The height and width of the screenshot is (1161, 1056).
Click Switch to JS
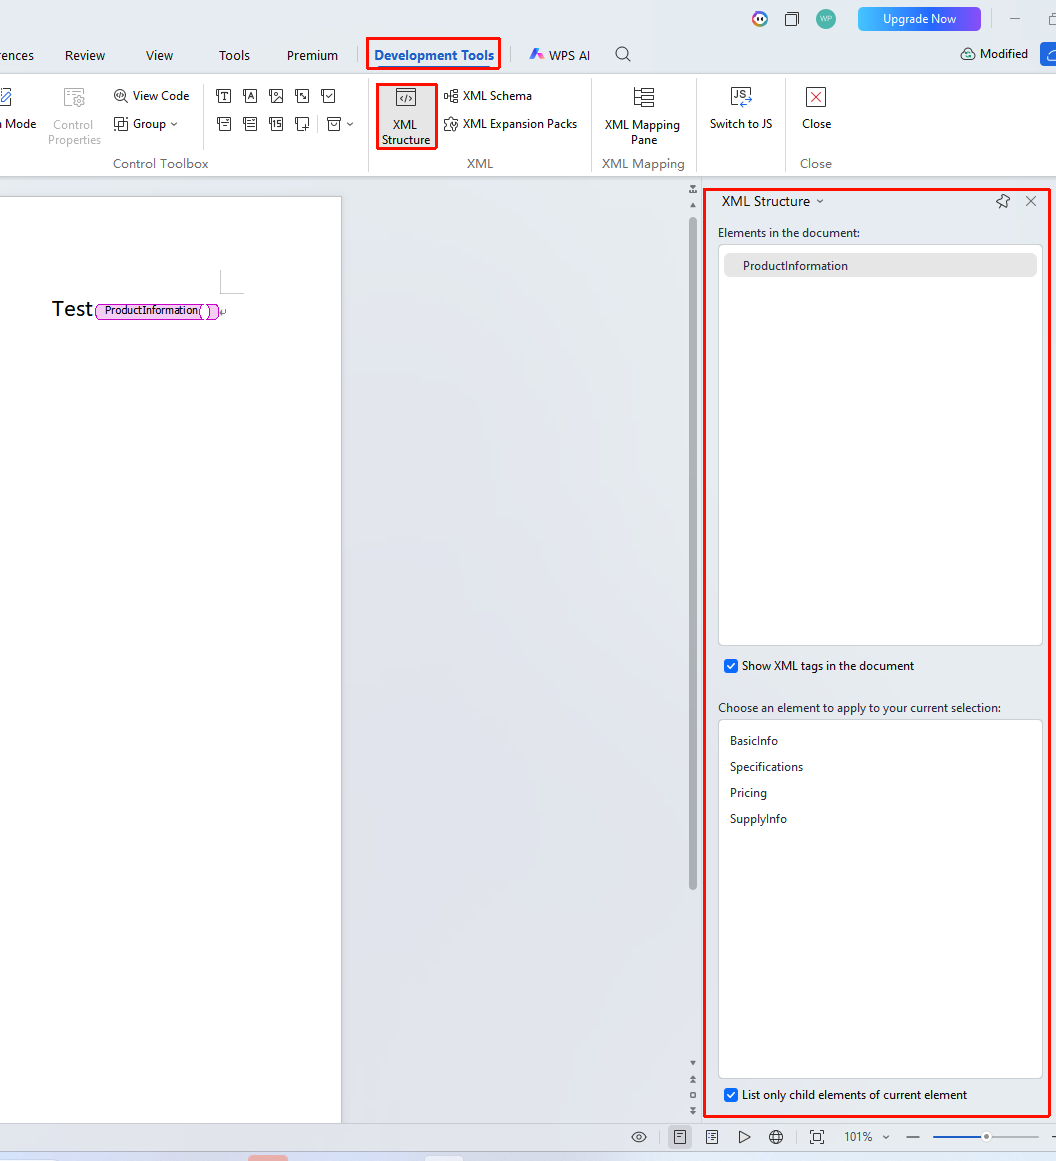tap(741, 109)
